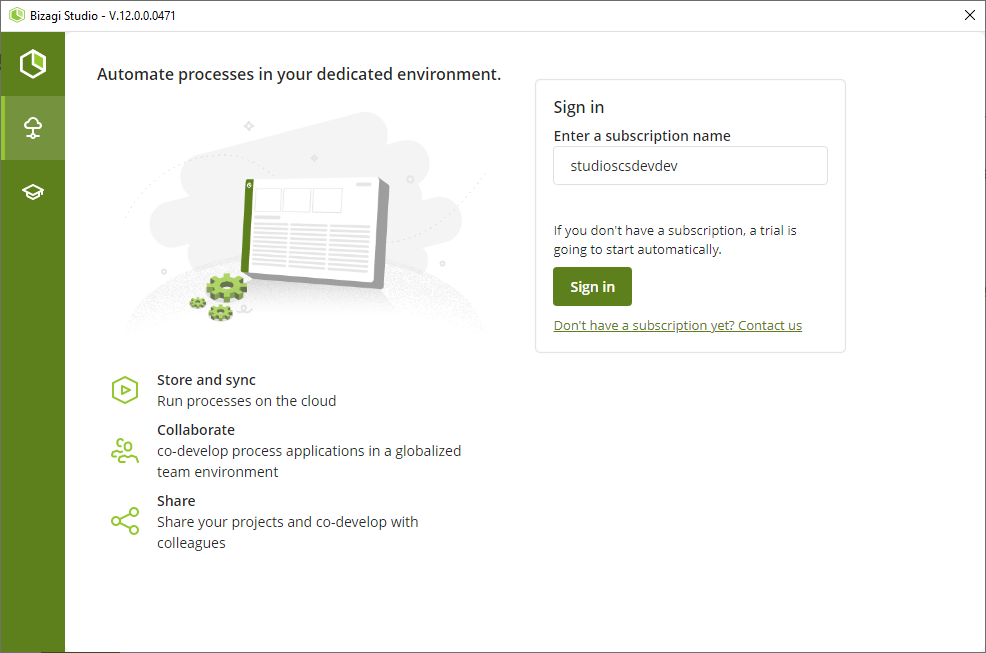Open the graduation cap learning section
986x653 pixels.
click(x=33, y=192)
